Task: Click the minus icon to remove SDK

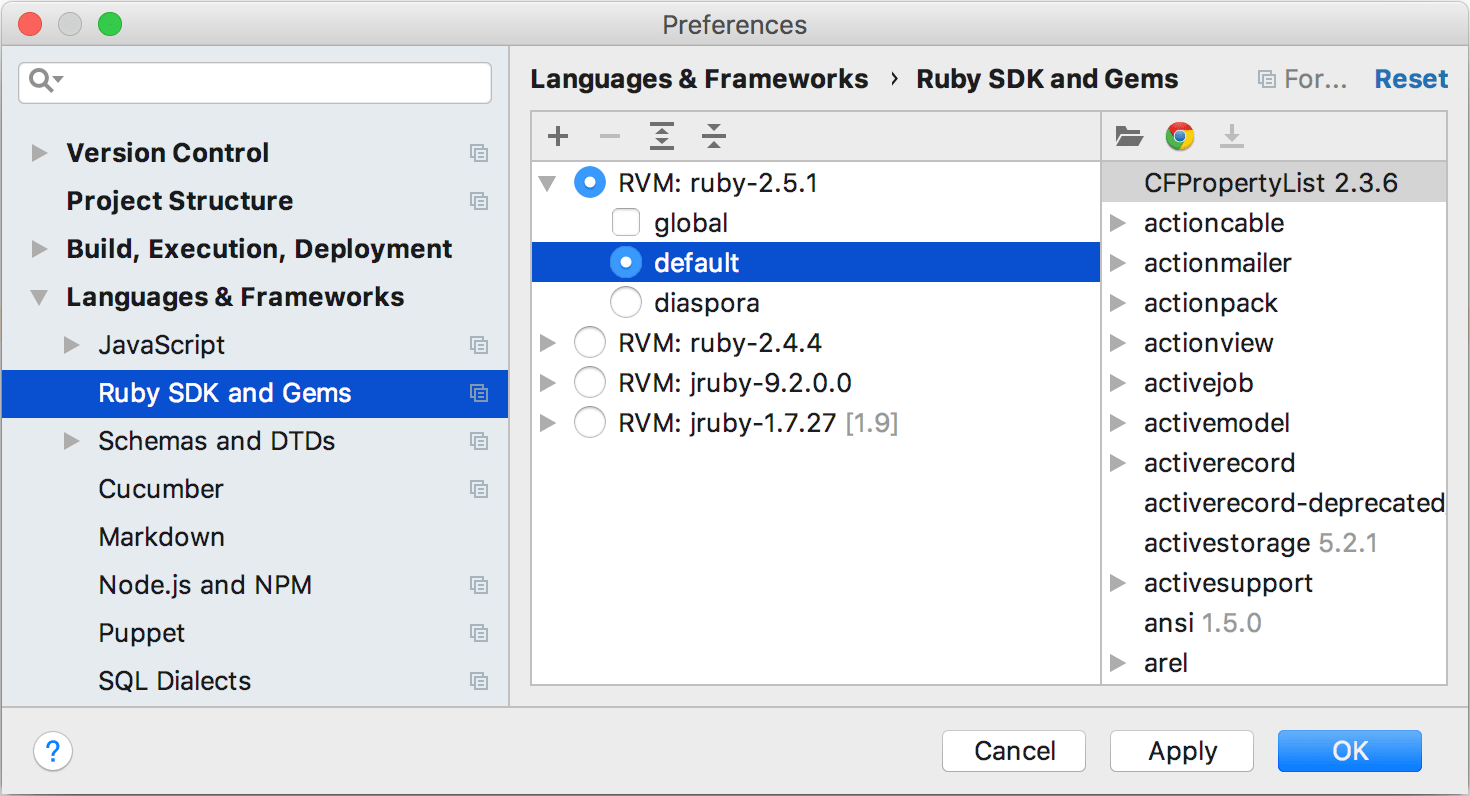Action: 610,136
